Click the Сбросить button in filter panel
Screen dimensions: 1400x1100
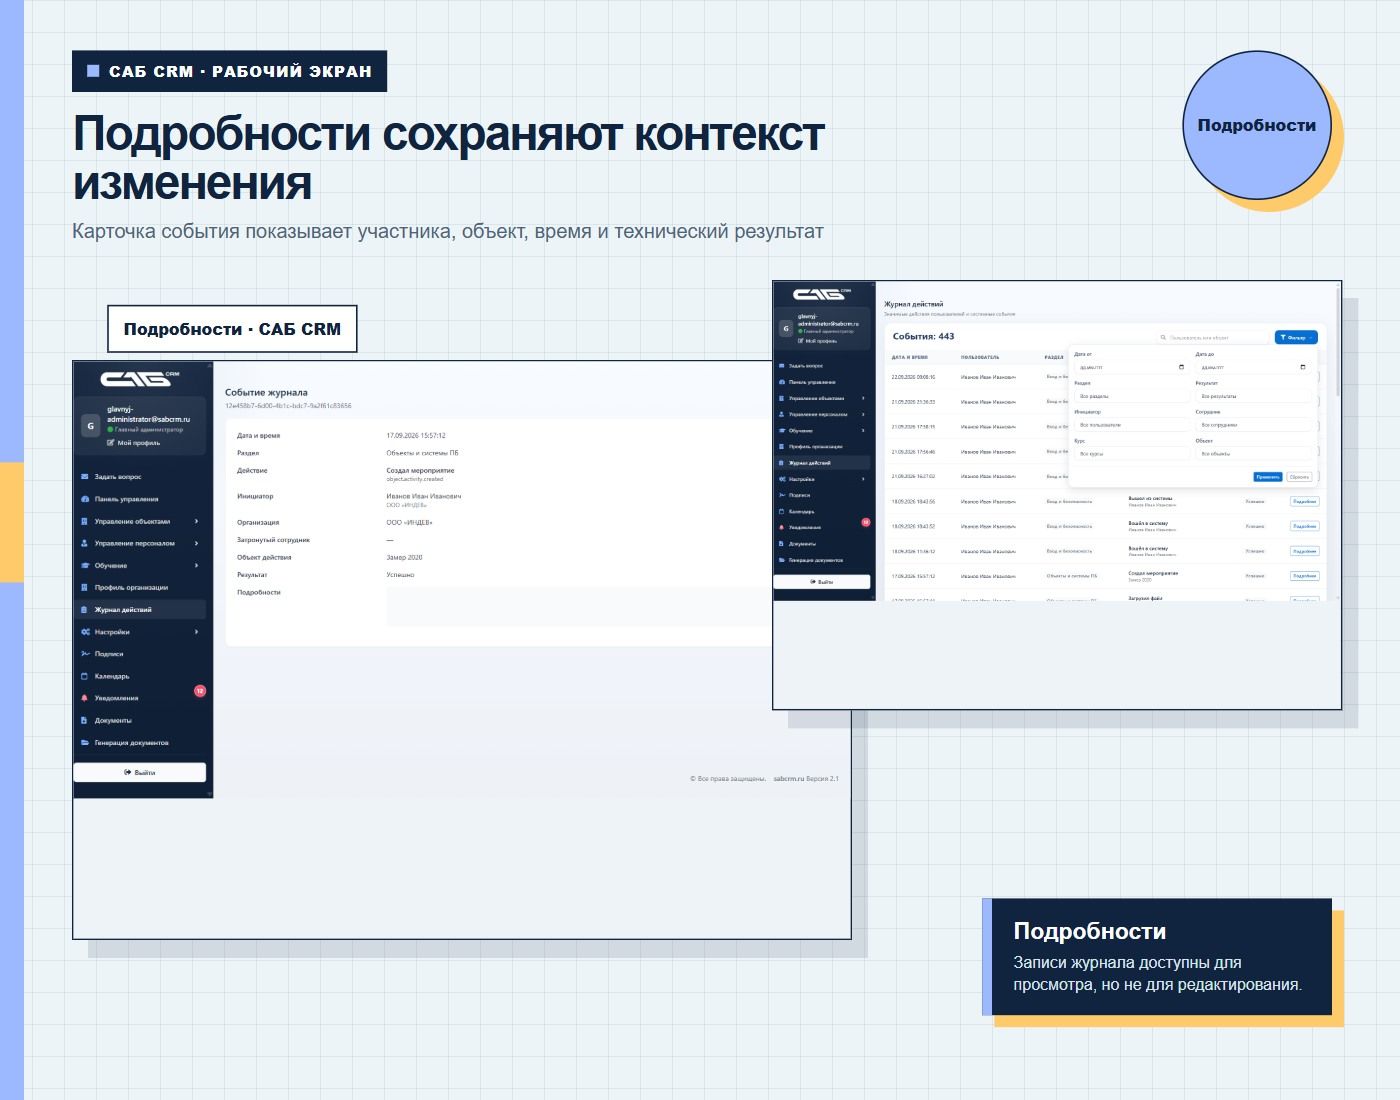[x=1298, y=477]
